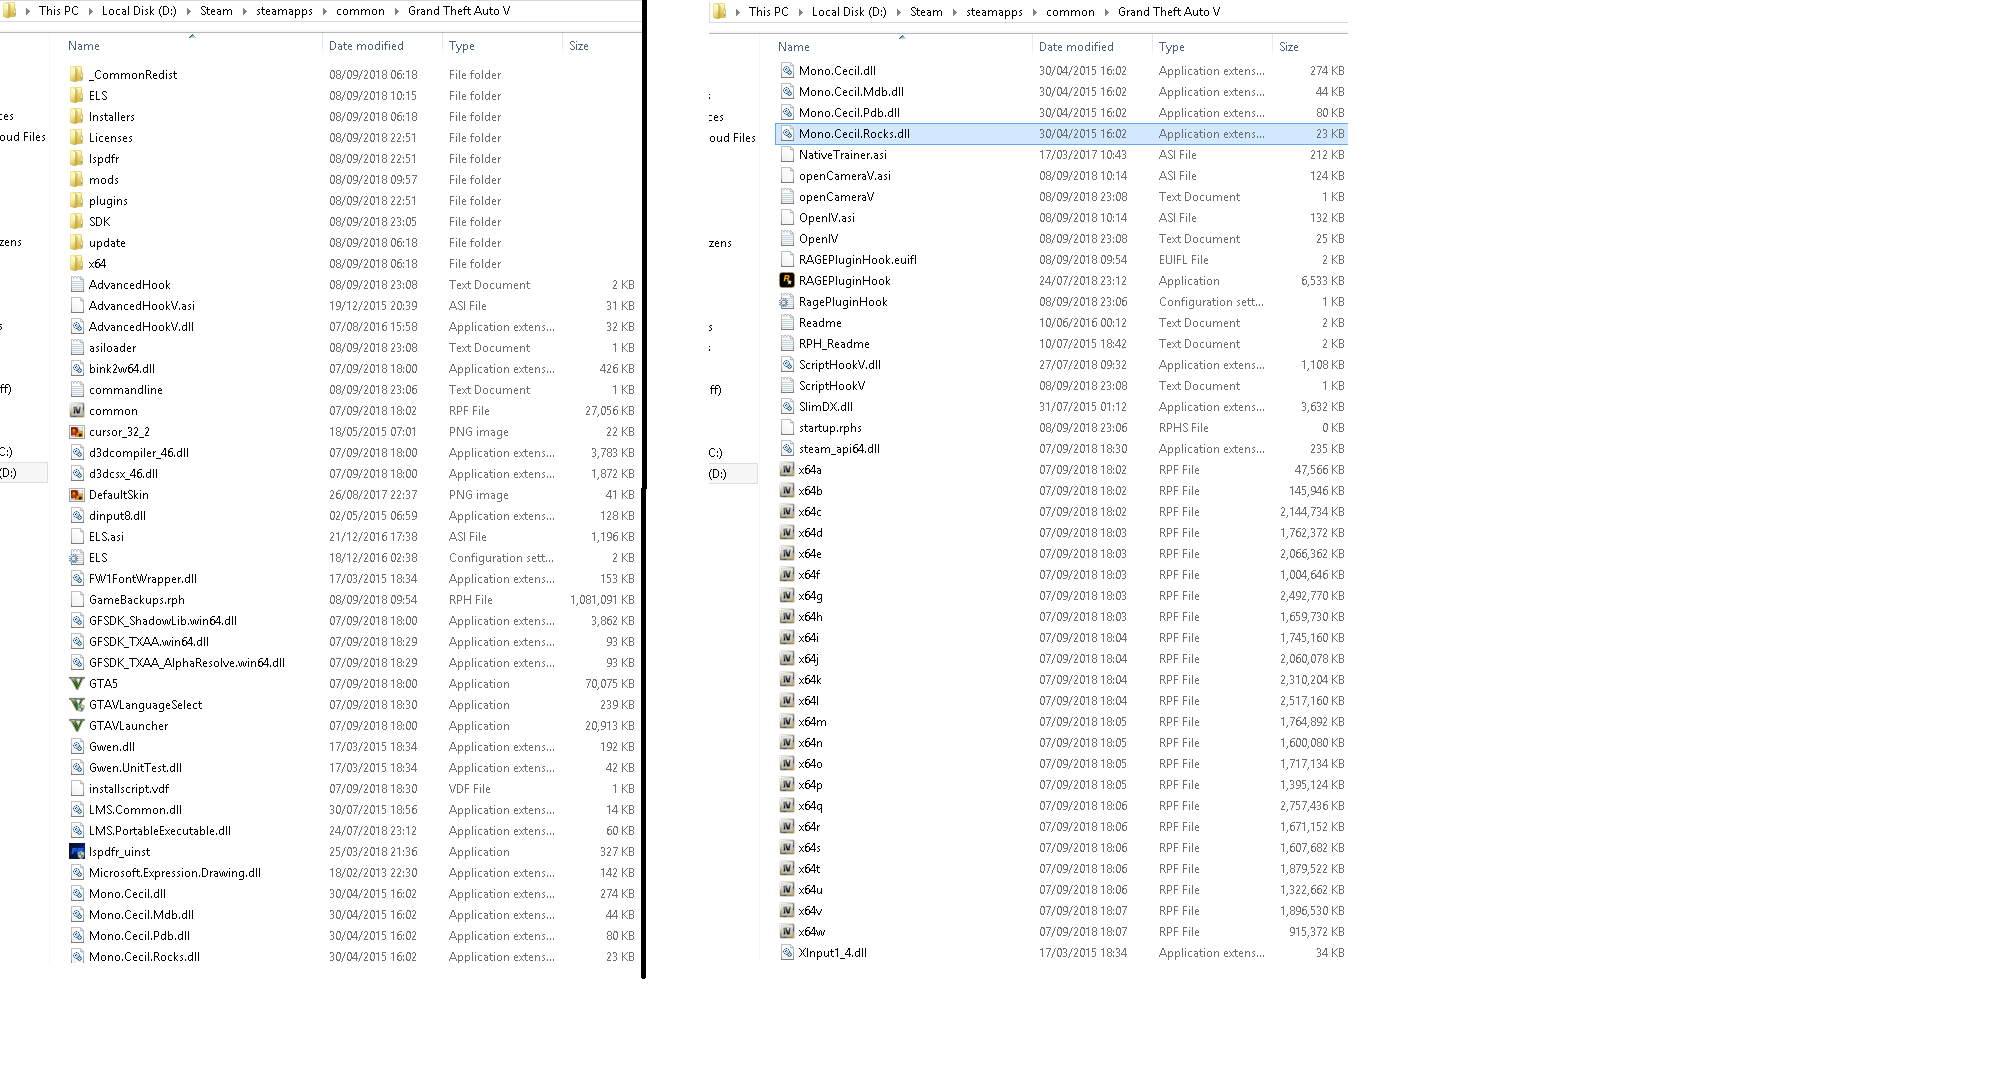Click the lspdfr folder icon in left window
This screenshot has height=1080, width=2000.
click(x=77, y=159)
